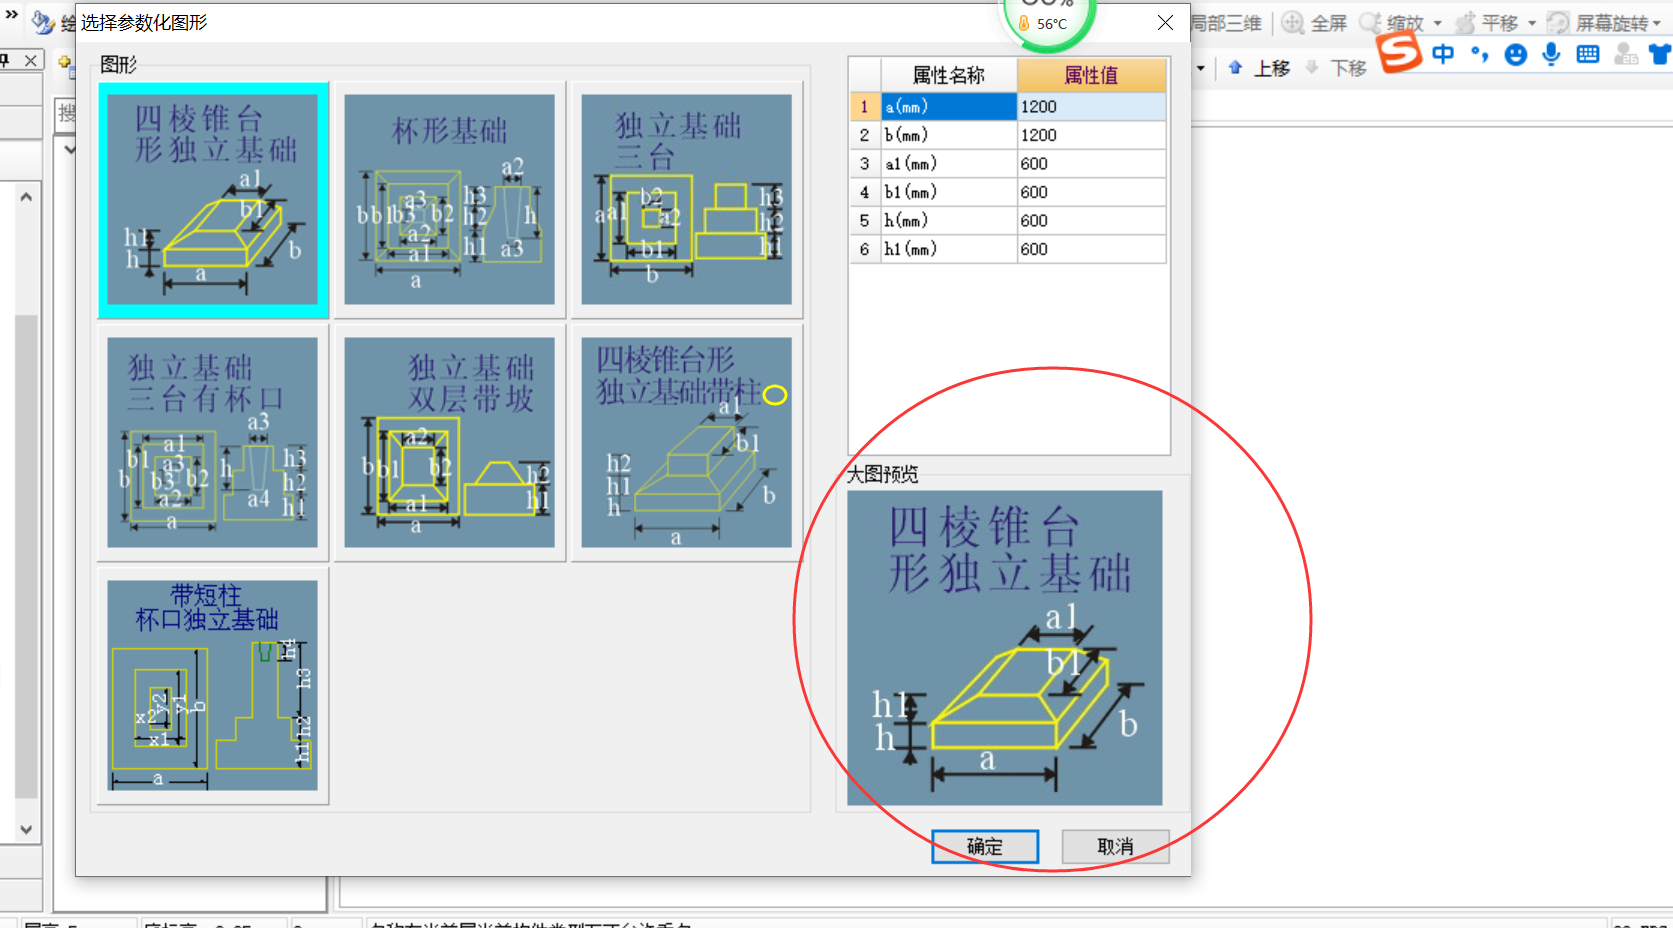Select the h1(mm) property name cell
The height and width of the screenshot is (928, 1673).
pos(948,249)
